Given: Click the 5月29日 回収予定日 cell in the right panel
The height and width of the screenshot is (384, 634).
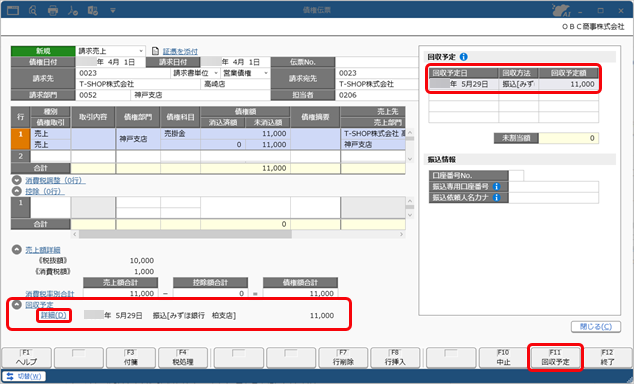Looking at the screenshot, I should [463, 84].
